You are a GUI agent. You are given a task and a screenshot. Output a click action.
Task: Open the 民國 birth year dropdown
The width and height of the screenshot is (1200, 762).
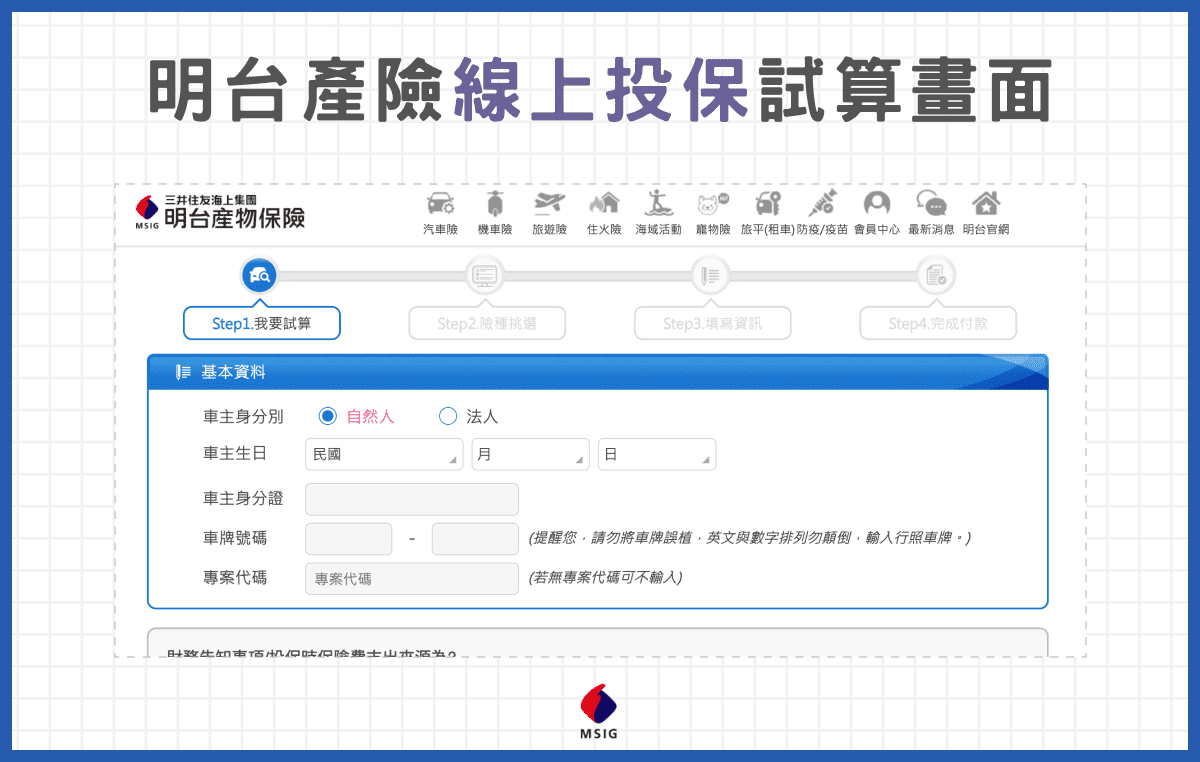click(384, 454)
